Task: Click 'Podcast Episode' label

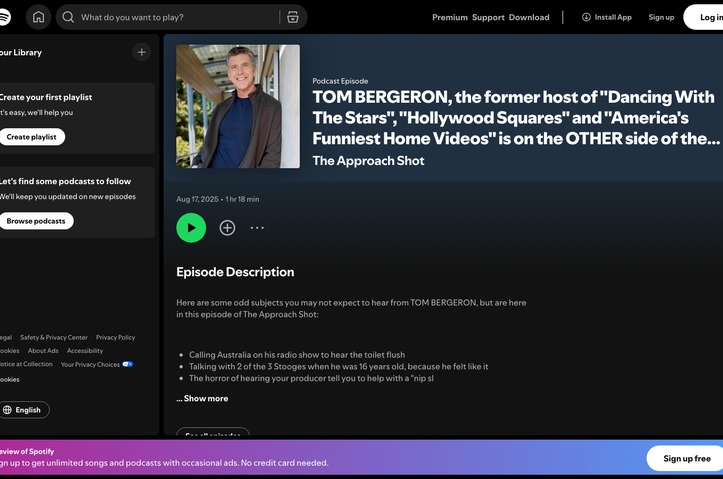Action: (340, 81)
